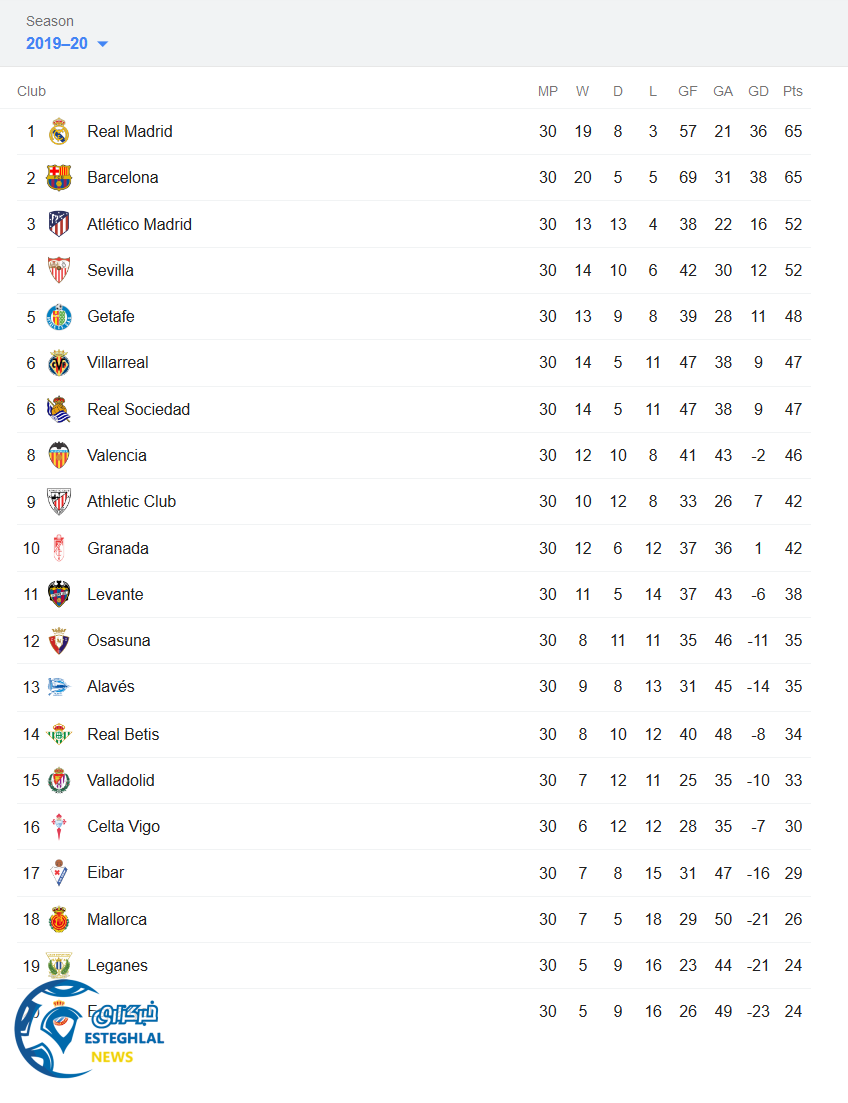Screen dimensions: 848x1103
Task: Click the Valencia bat crest icon
Action: click(x=59, y=455)
